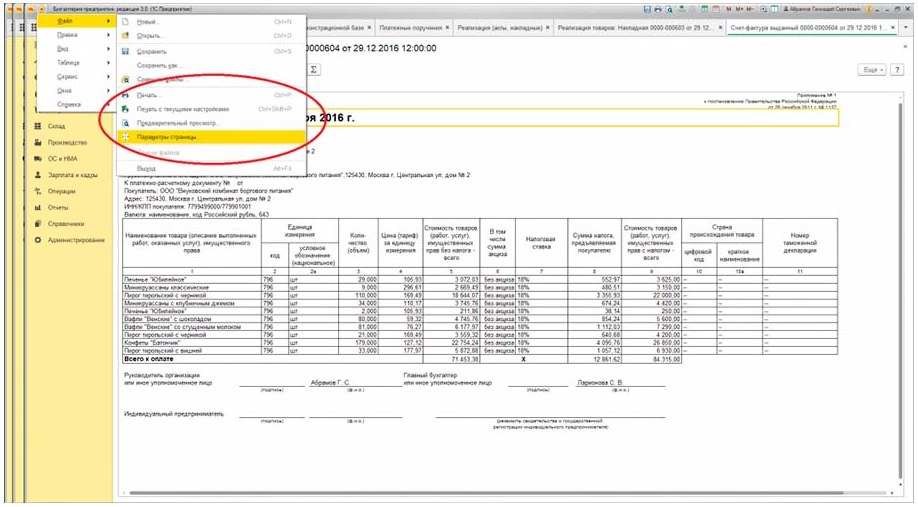Click the Зарплата и кадры person icon
The image size is (918, 507).
point(38,175)
